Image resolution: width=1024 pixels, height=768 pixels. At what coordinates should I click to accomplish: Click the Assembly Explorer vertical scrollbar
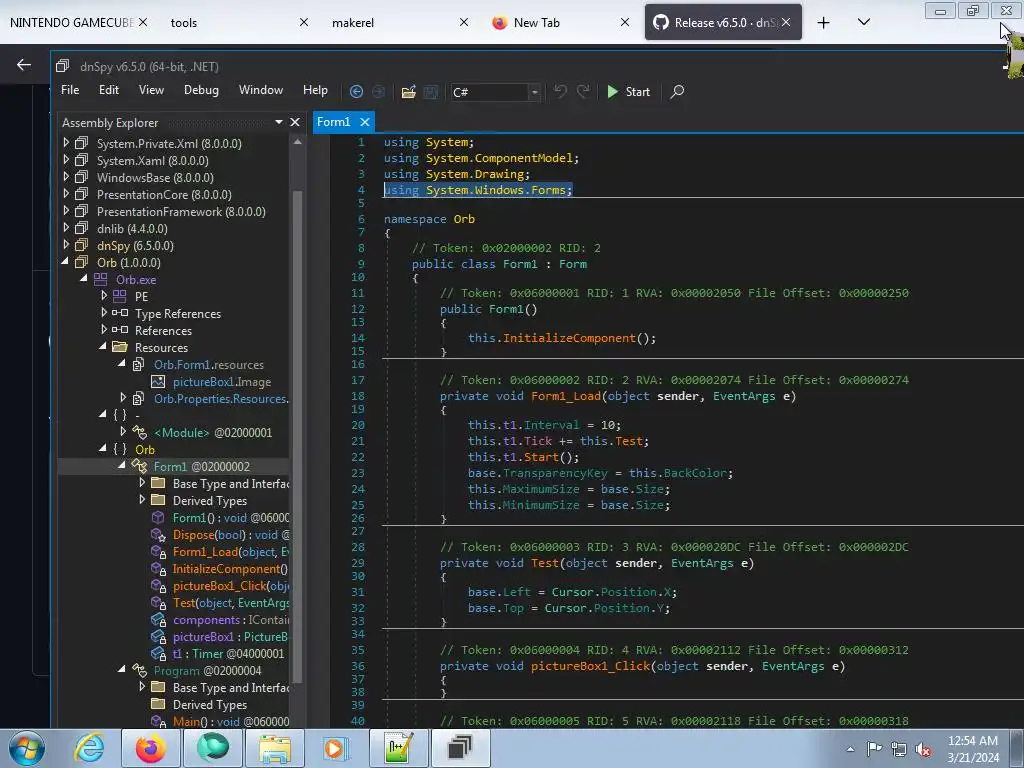[297, 438]
